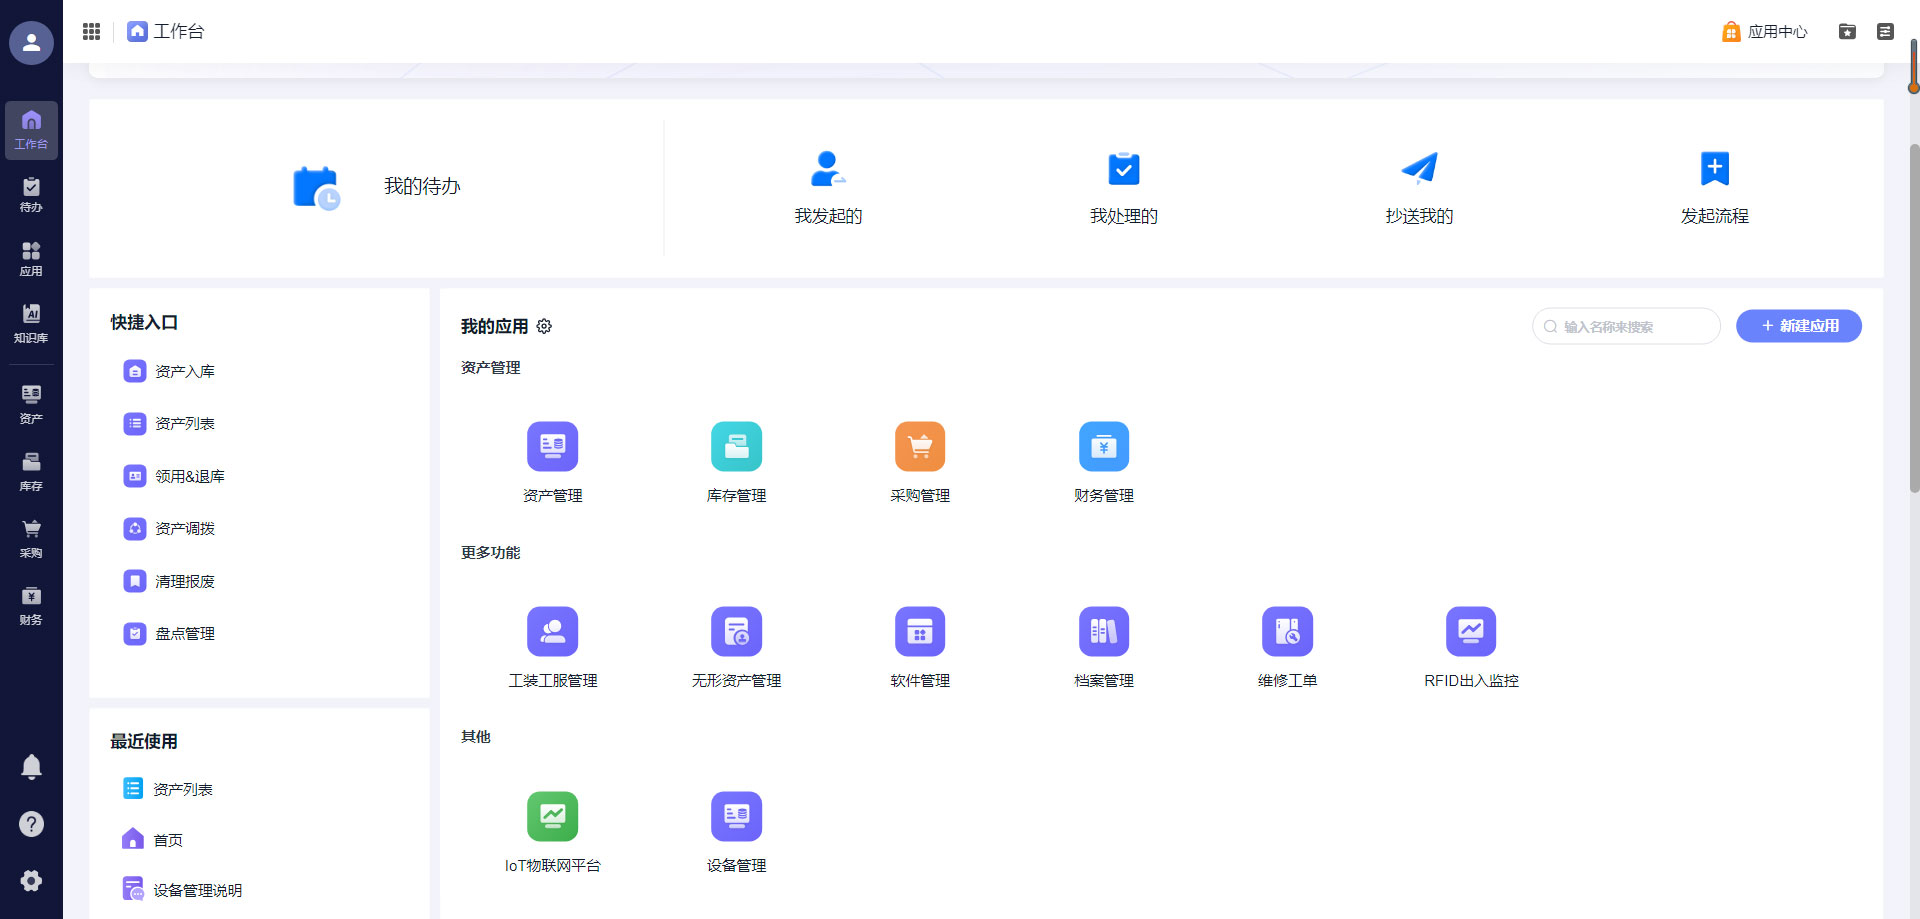Open the 库存管理 app icon

[x=736, y=447]
